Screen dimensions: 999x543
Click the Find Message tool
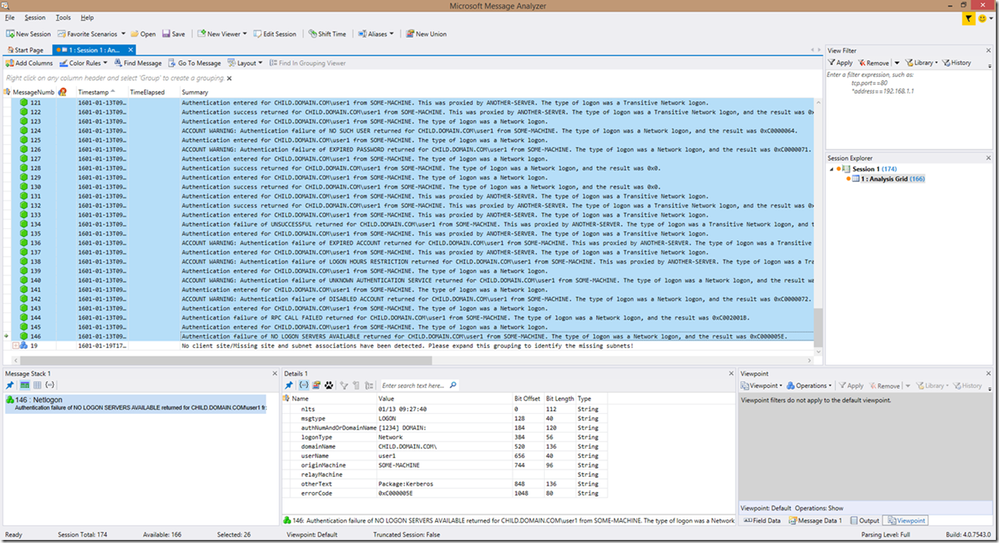pyautogui.click(x=138, y=63)
